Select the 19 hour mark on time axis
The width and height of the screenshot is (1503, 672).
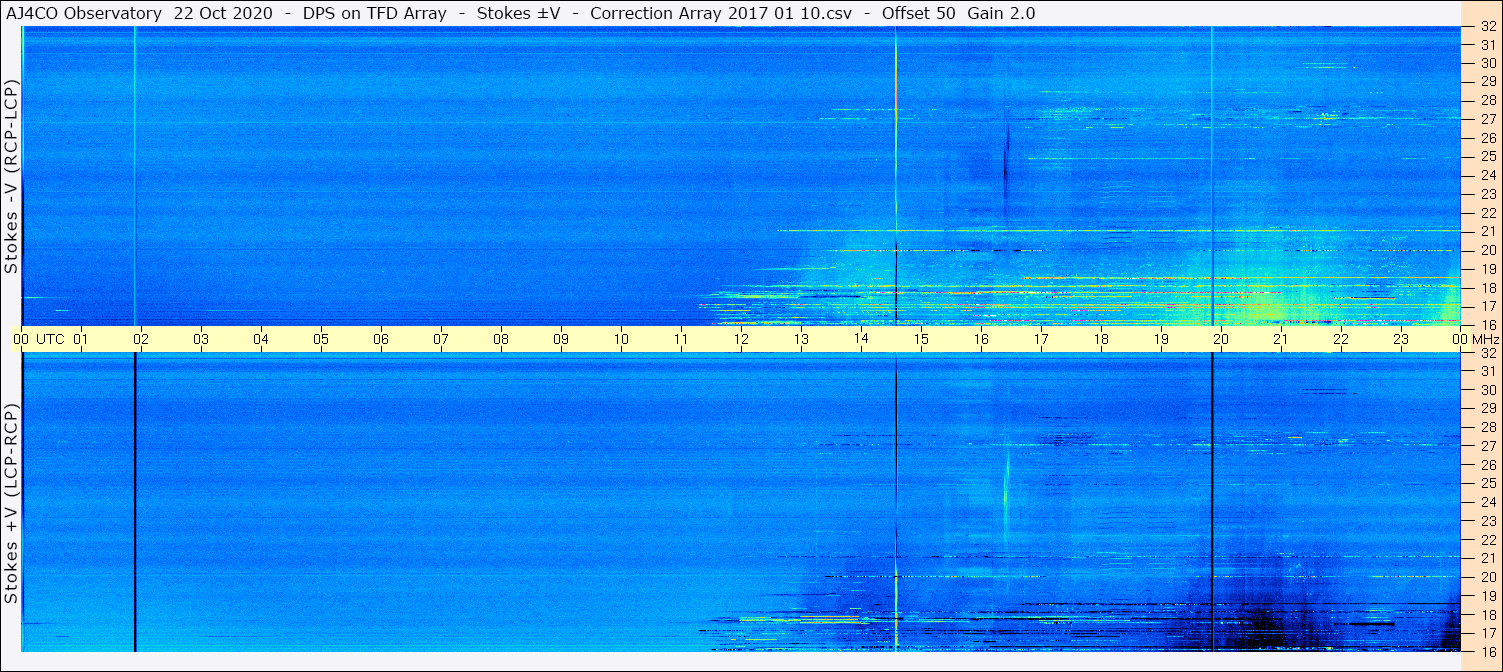(1161, 339)
